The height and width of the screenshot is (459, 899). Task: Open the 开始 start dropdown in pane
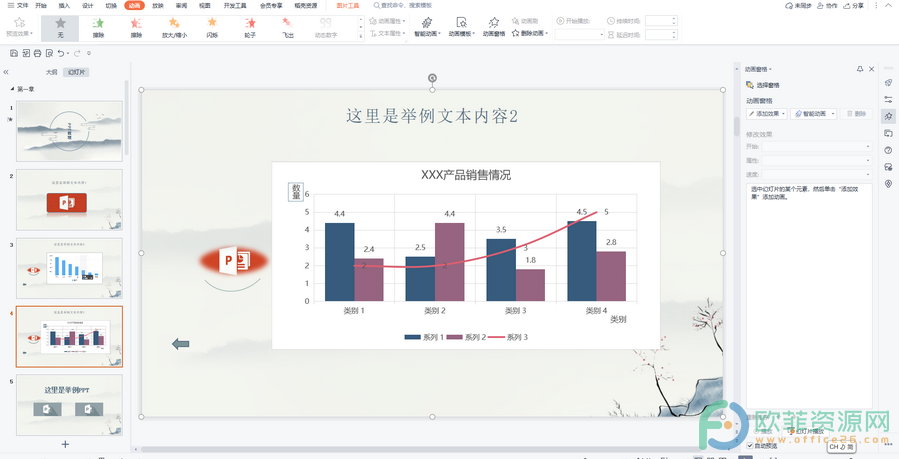(x=816, y=147)
